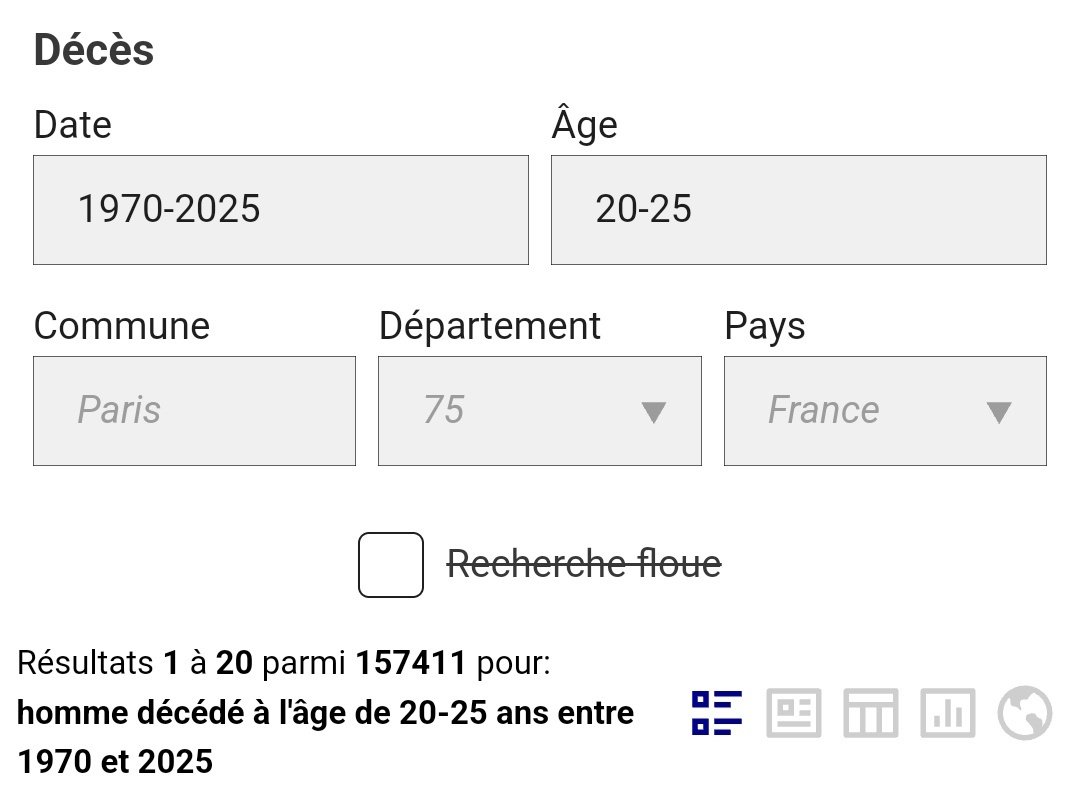This screenshot has height=807, width=1080.
Task: Open the Département combo box showing 75
Action: [540, 411]
